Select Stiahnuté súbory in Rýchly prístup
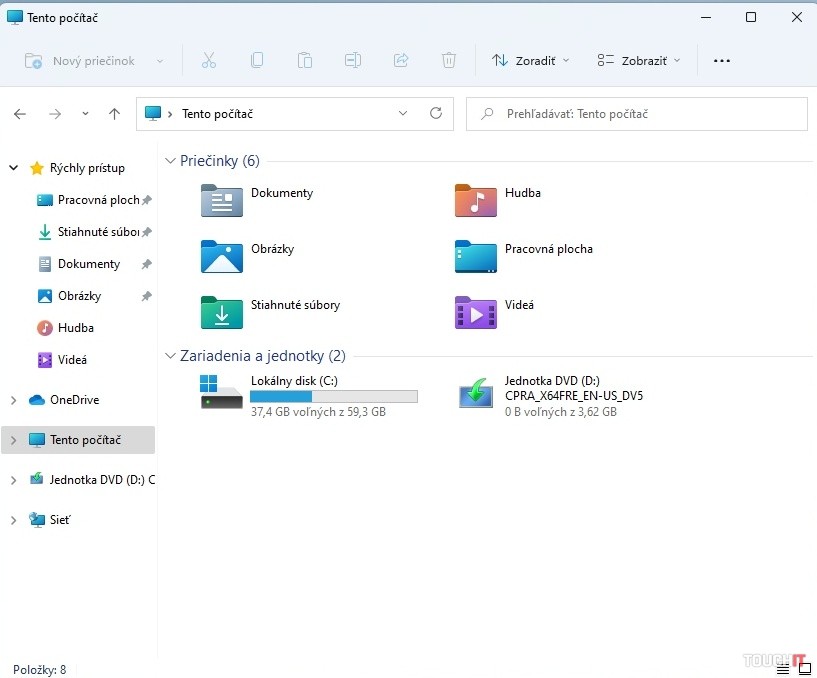Viewport: 817px width, 678px height. click(x=97, y=232)
